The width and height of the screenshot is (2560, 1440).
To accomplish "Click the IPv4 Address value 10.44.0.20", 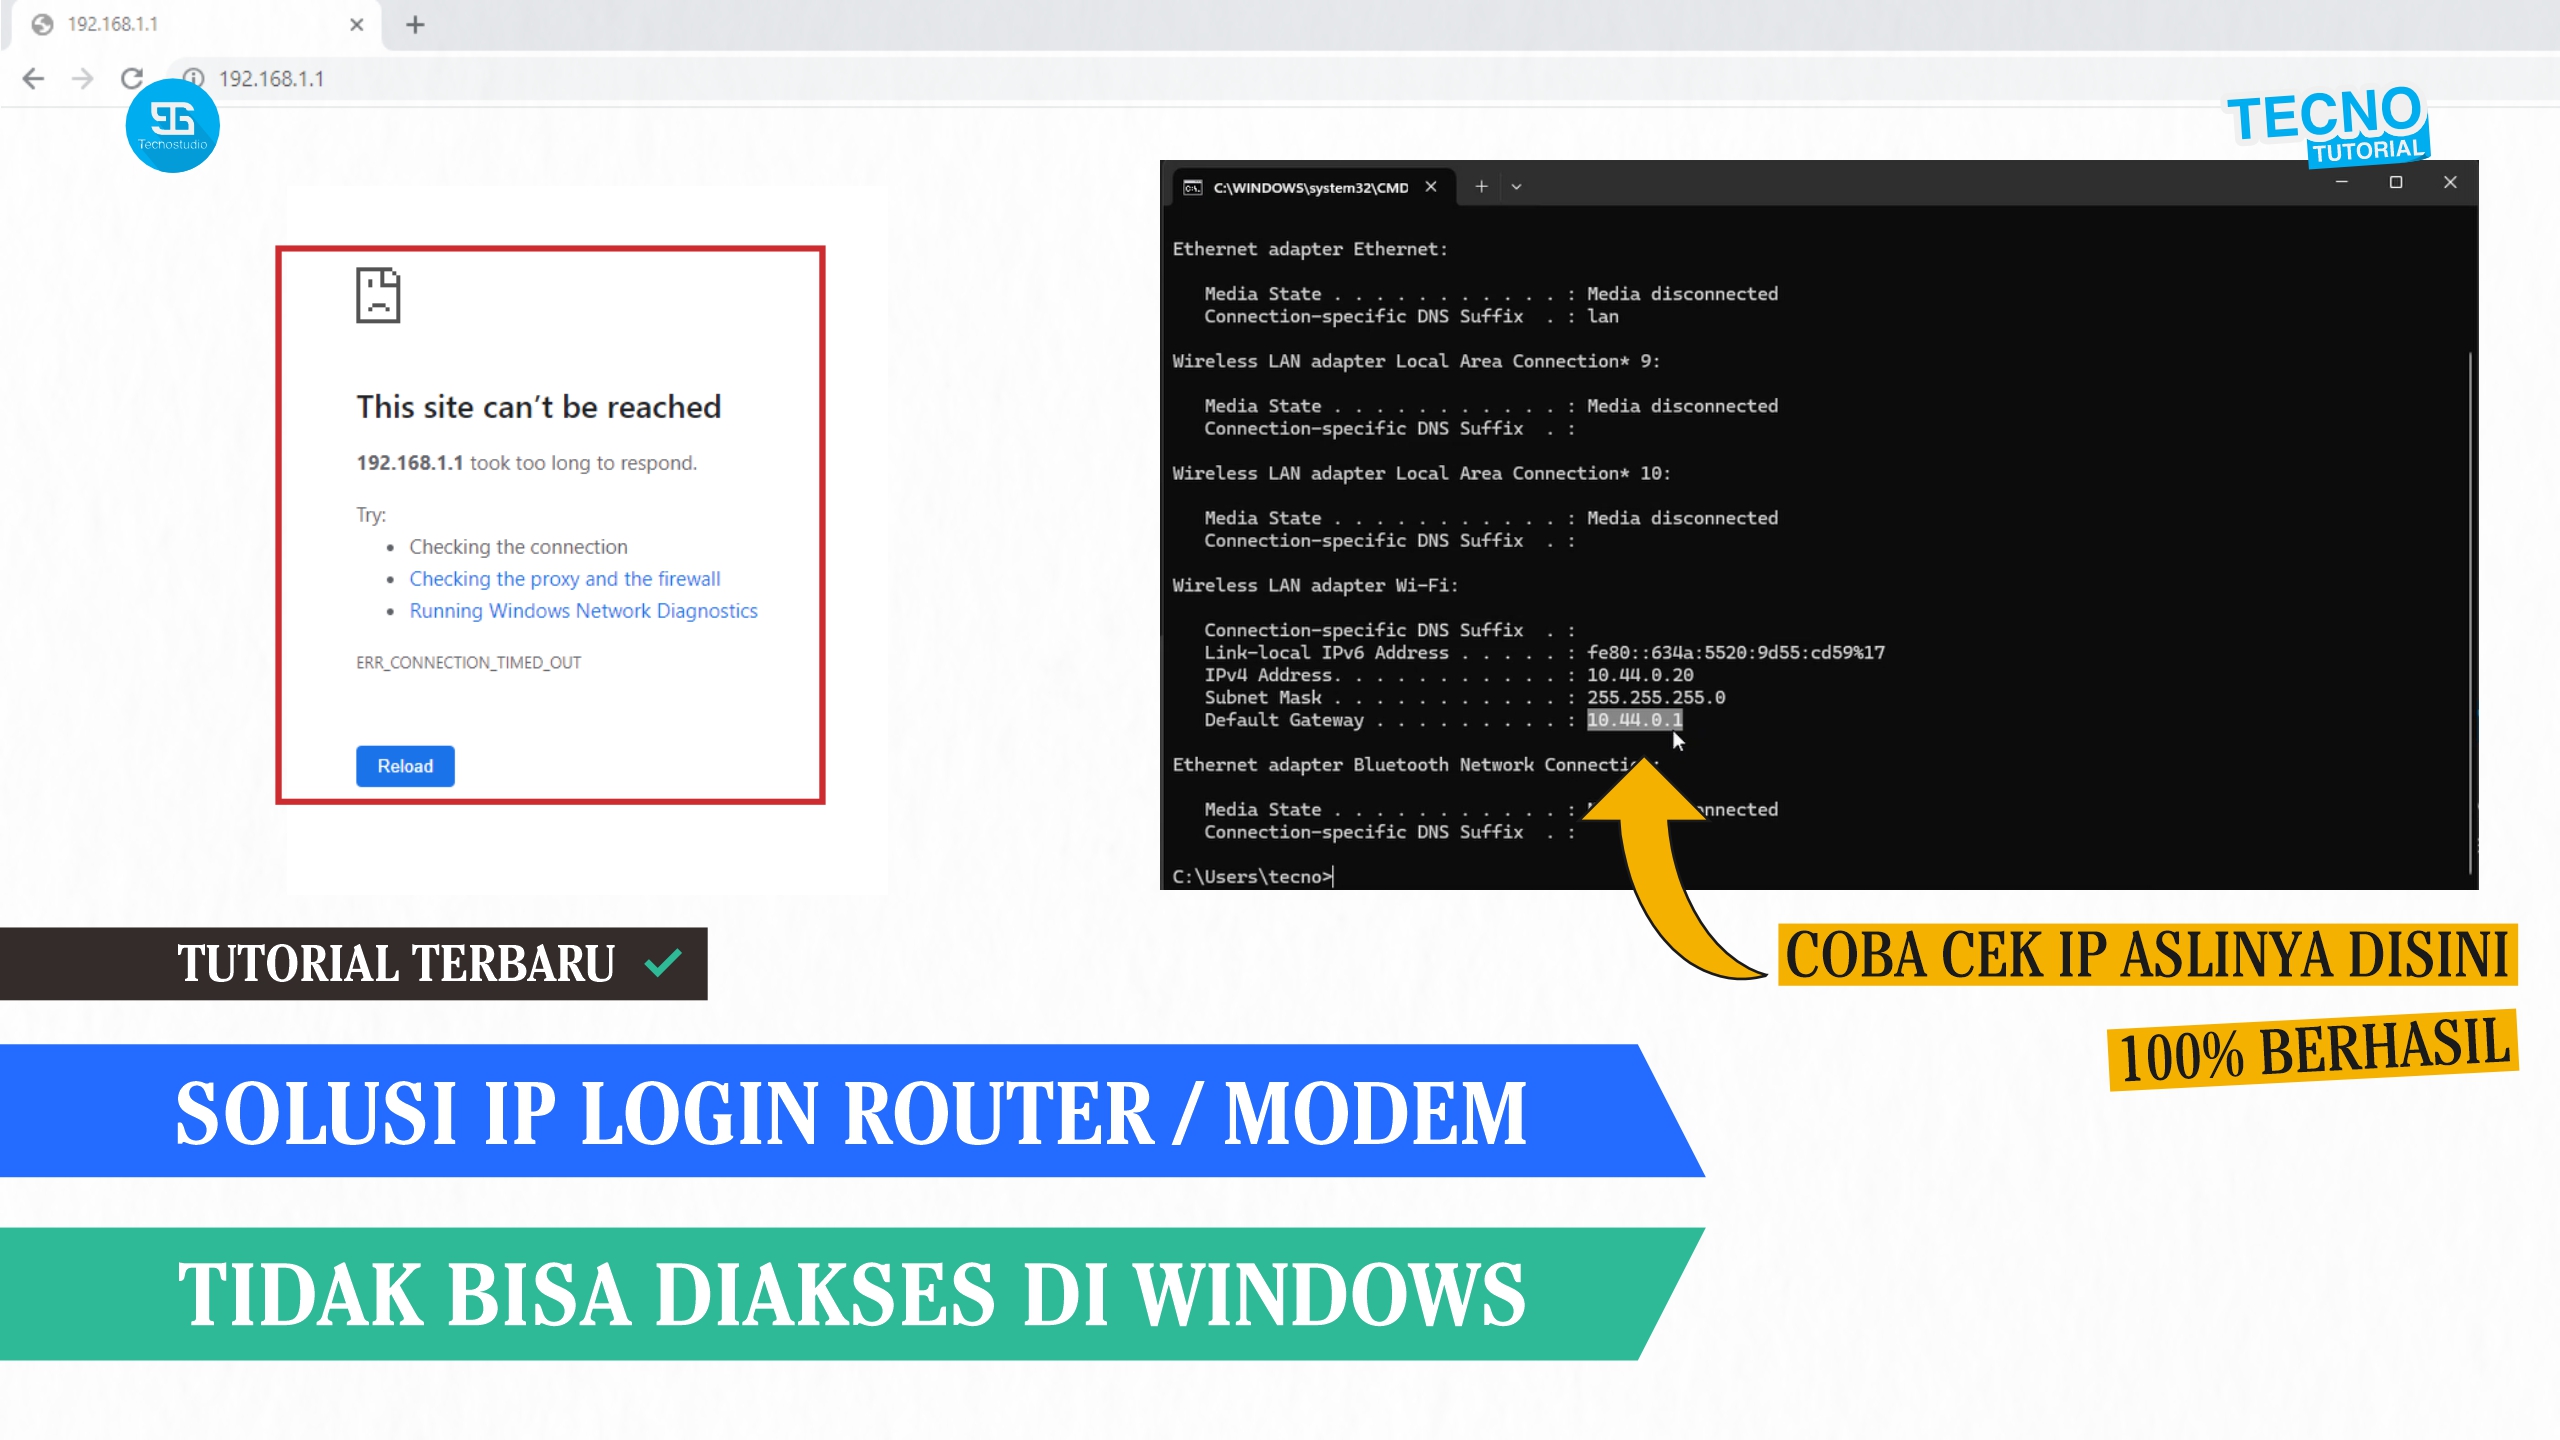I will tap(1640, 675).
